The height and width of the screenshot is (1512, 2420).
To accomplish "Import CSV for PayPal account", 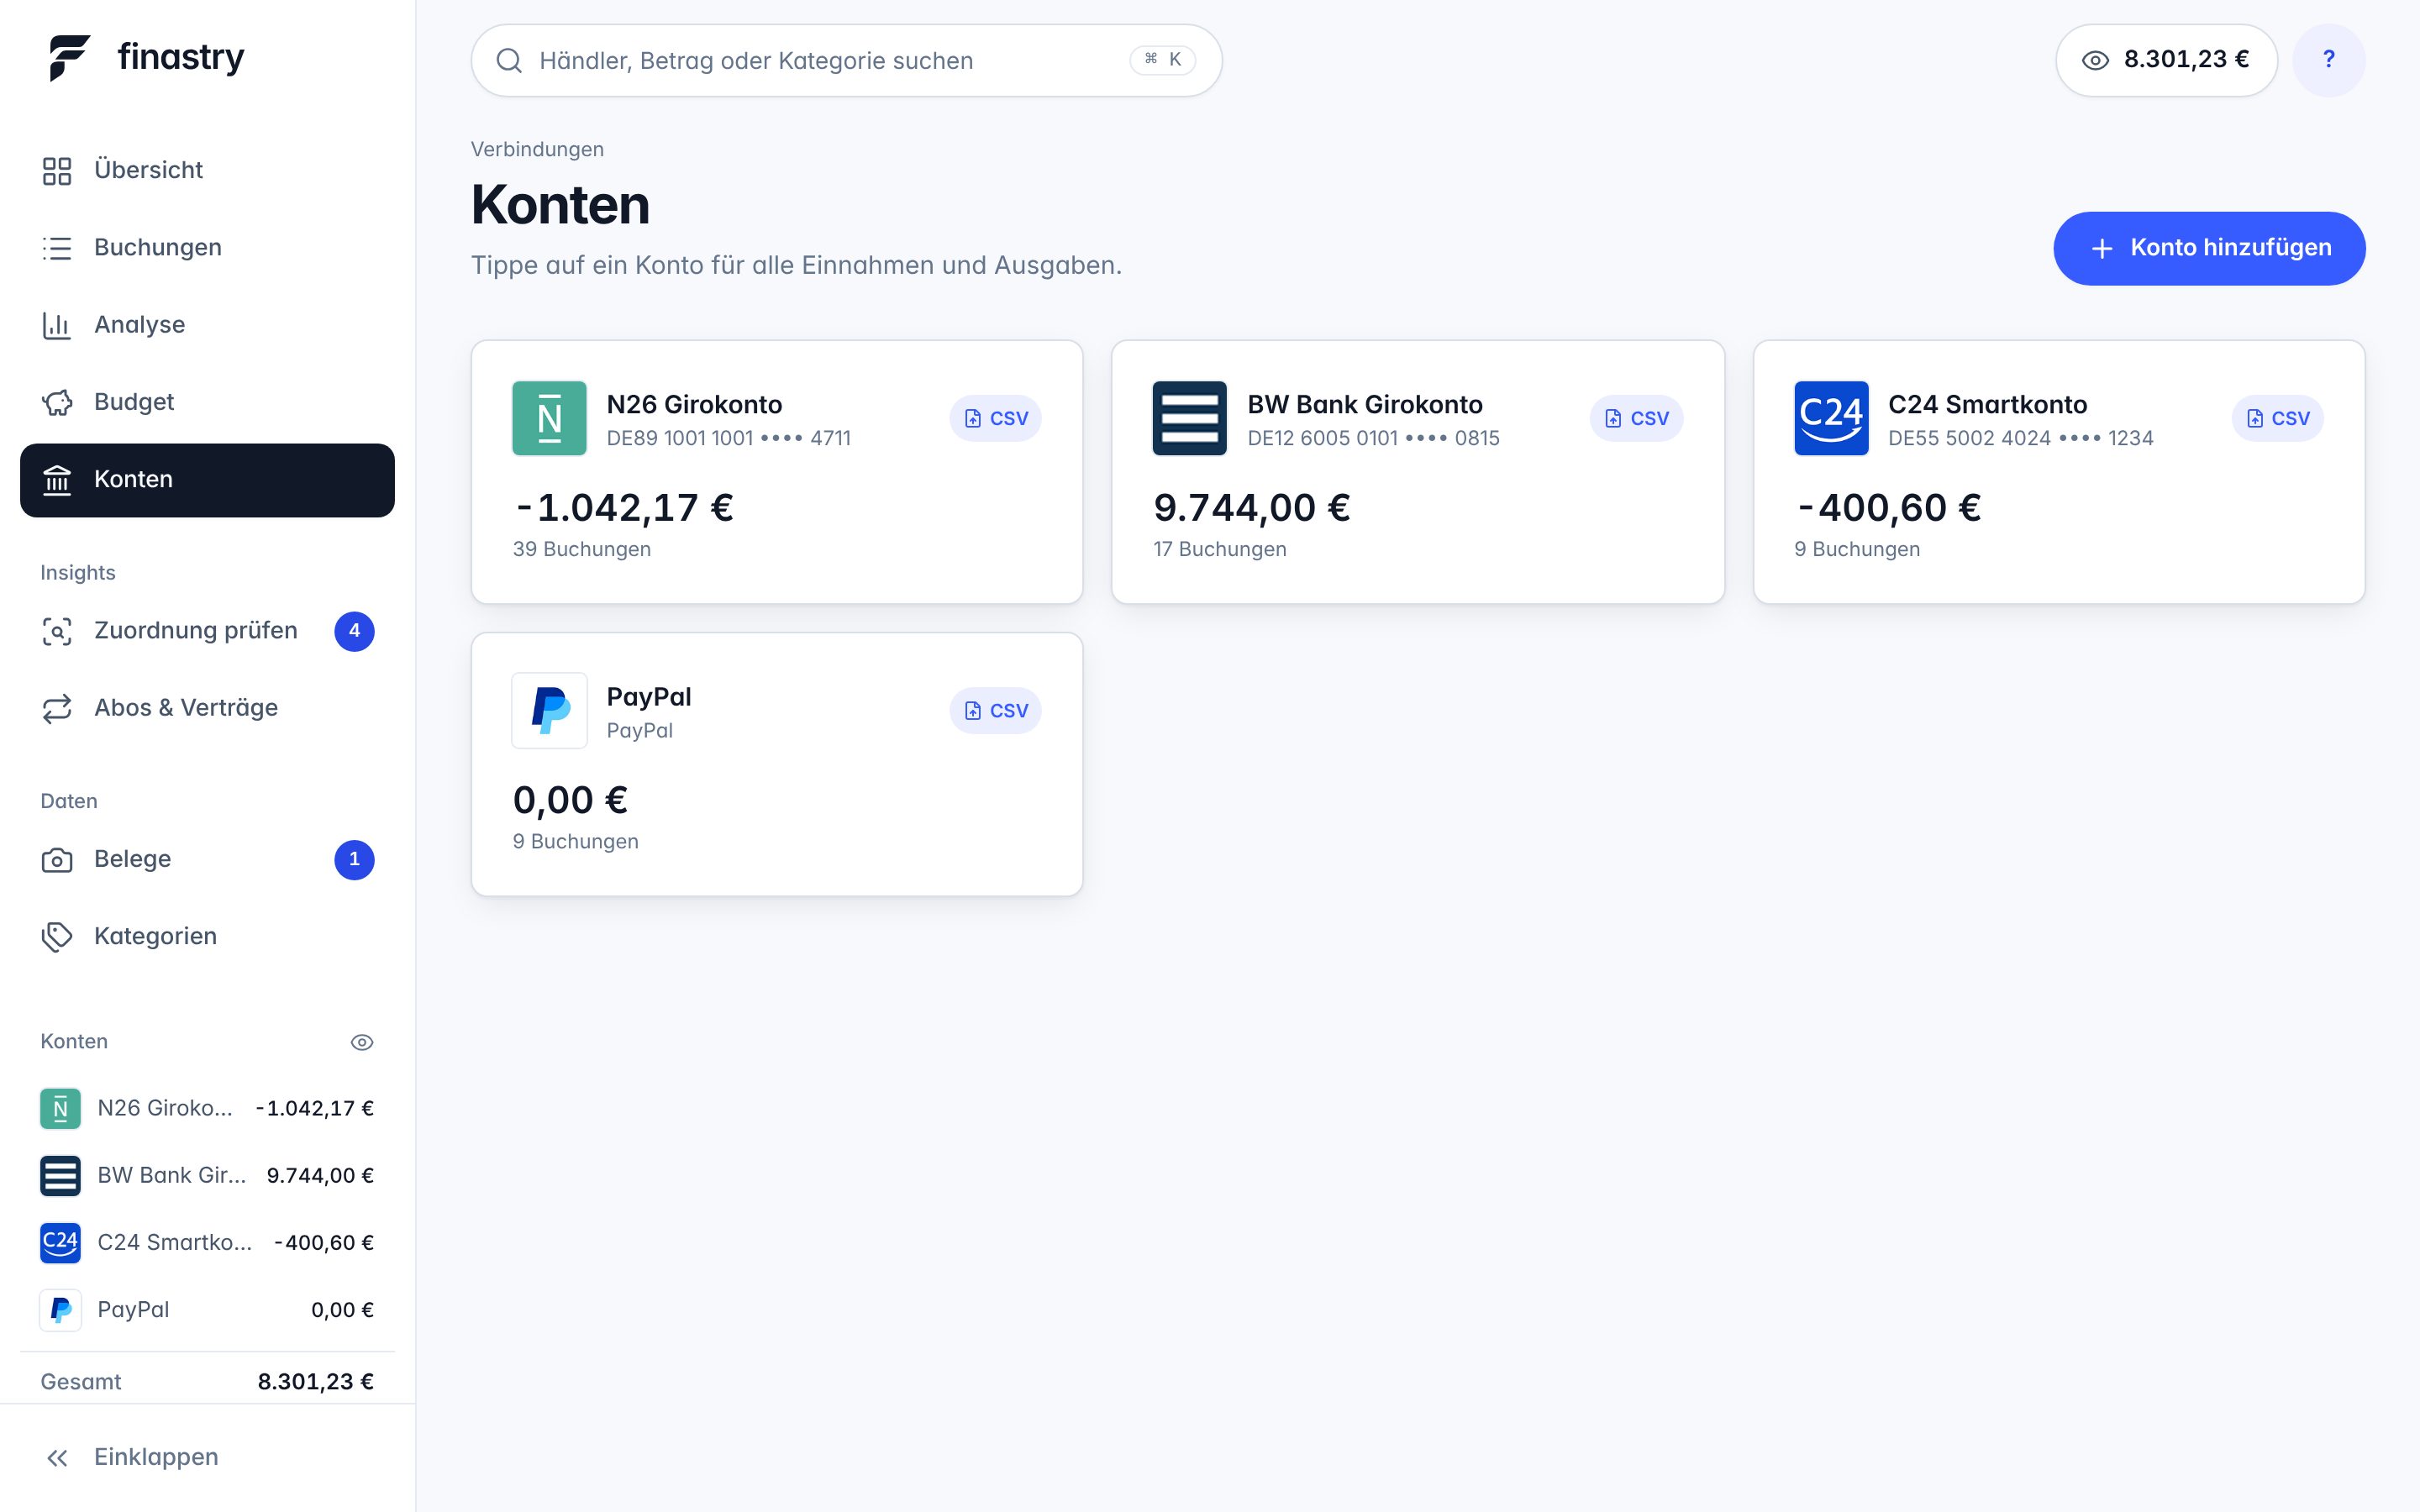I will (995, 710).
